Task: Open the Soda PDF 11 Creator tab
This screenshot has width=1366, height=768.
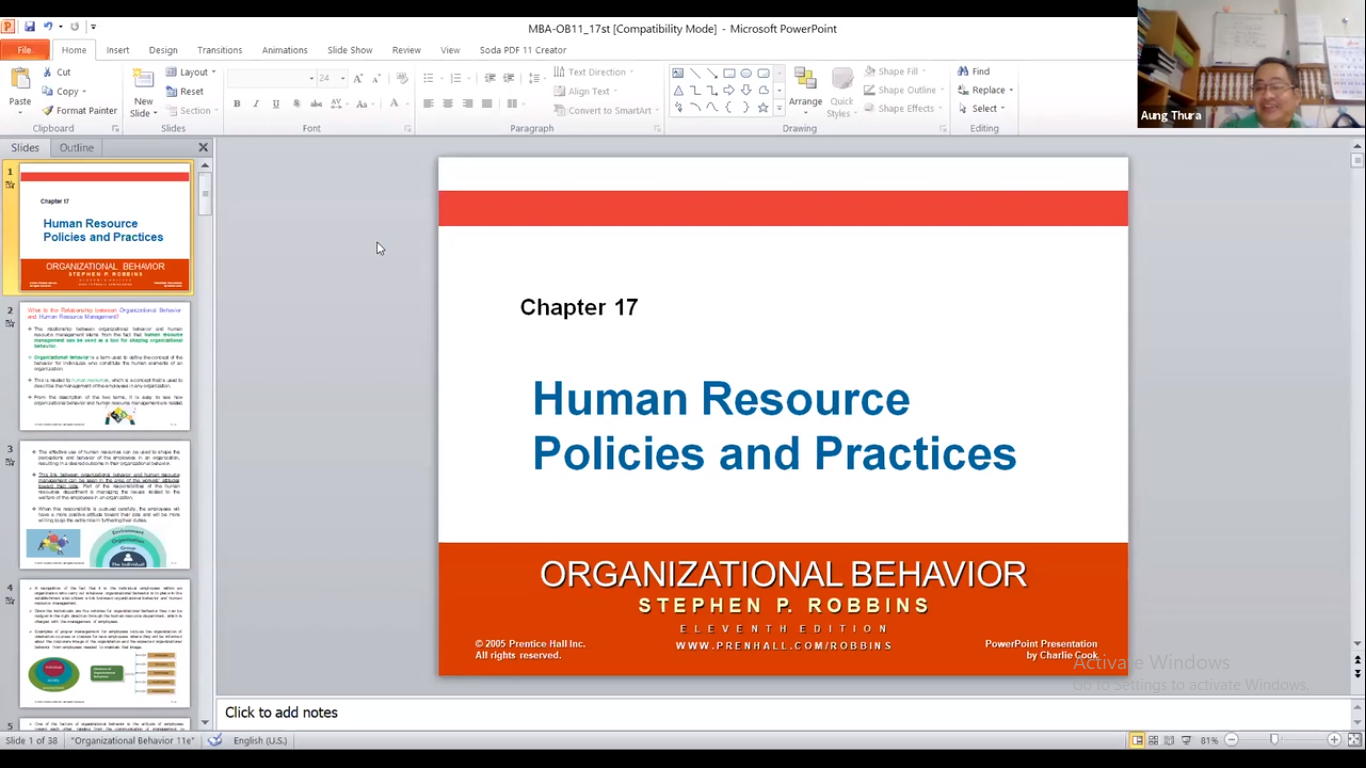Action: pyautogui.click(x=523, y=50)
